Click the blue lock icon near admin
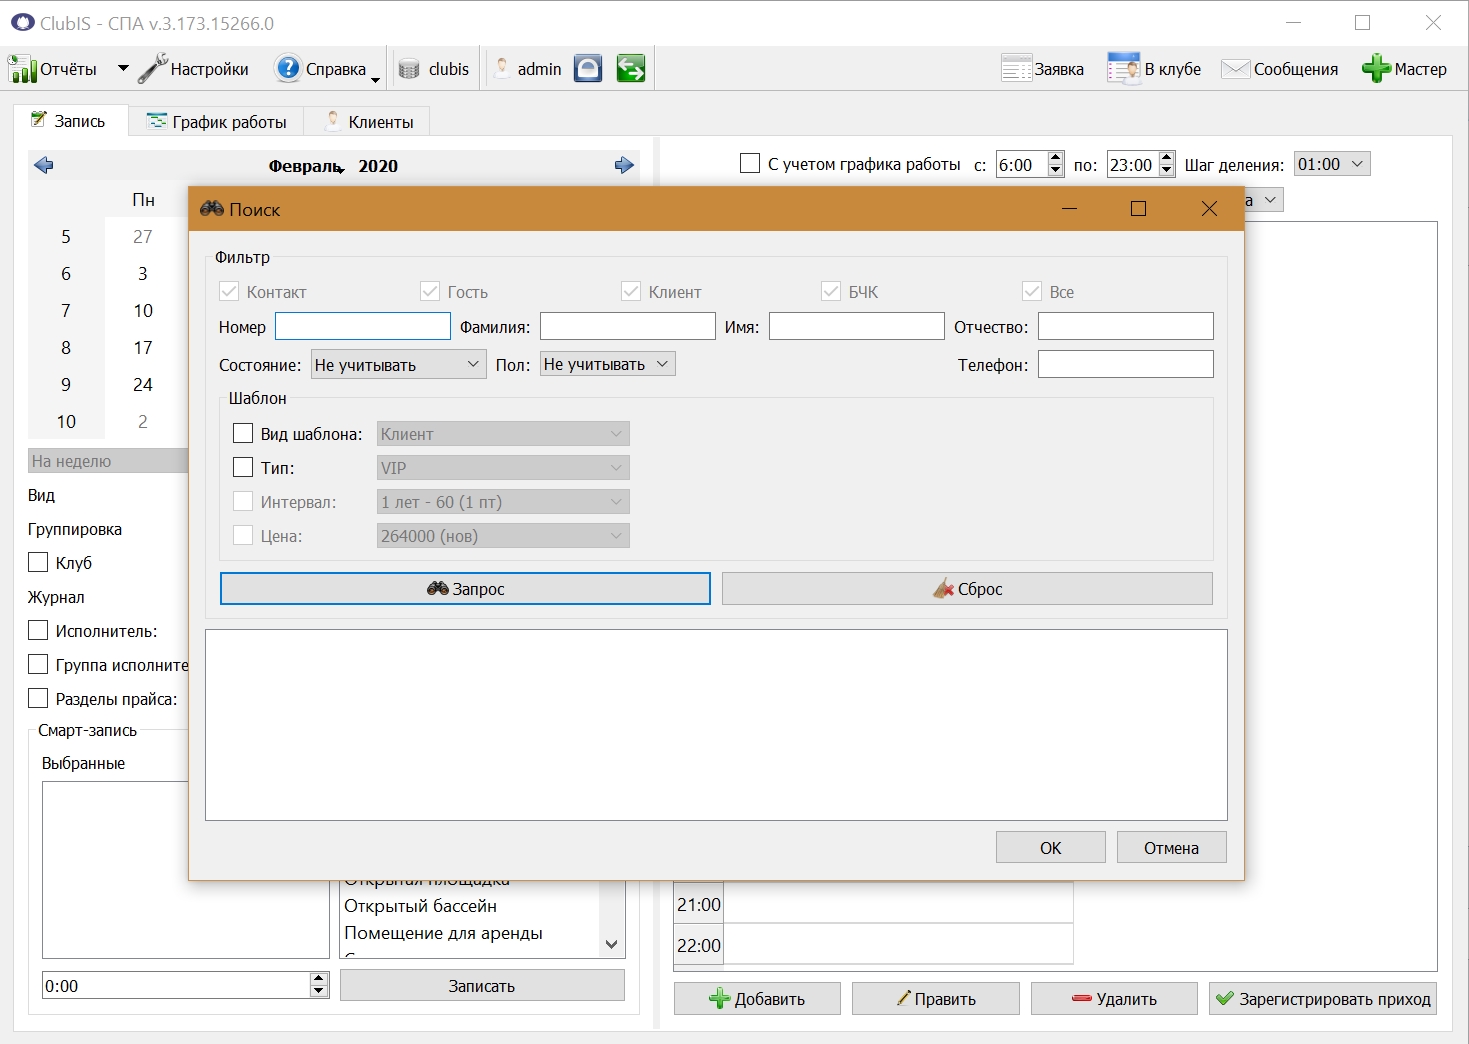This screenshot has height=1044, width=1469. [588, 68]
